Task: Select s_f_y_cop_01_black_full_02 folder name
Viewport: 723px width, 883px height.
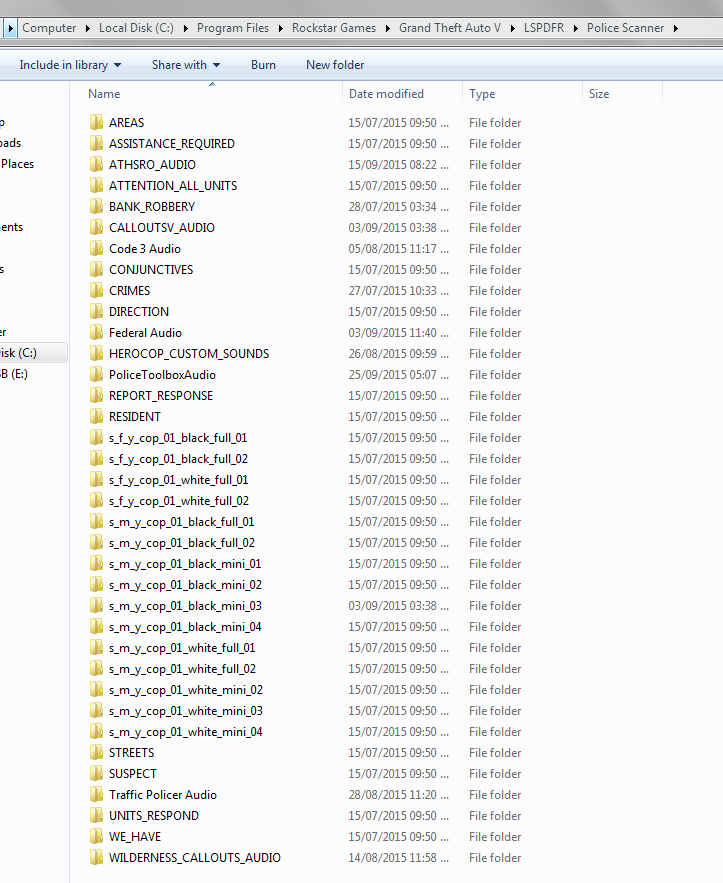Action: tap(178, 459)
